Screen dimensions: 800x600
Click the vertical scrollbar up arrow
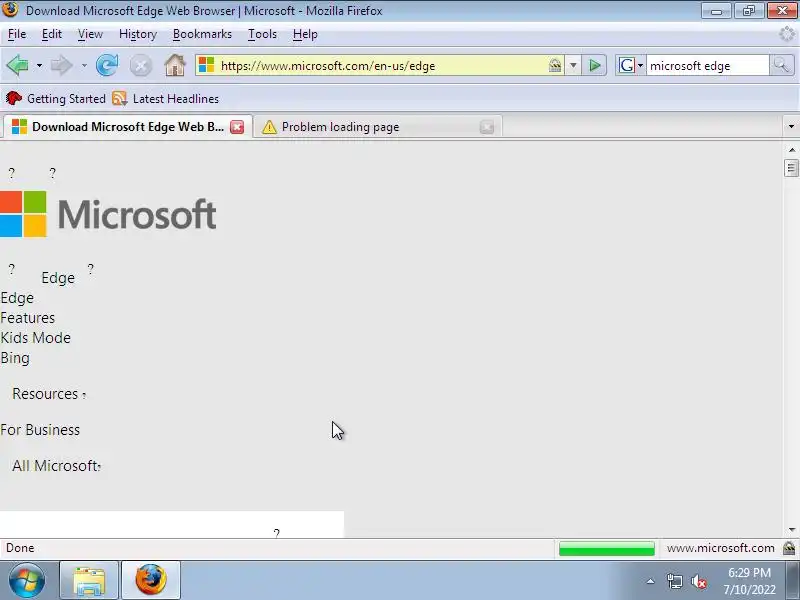click(x=791, y=149)
